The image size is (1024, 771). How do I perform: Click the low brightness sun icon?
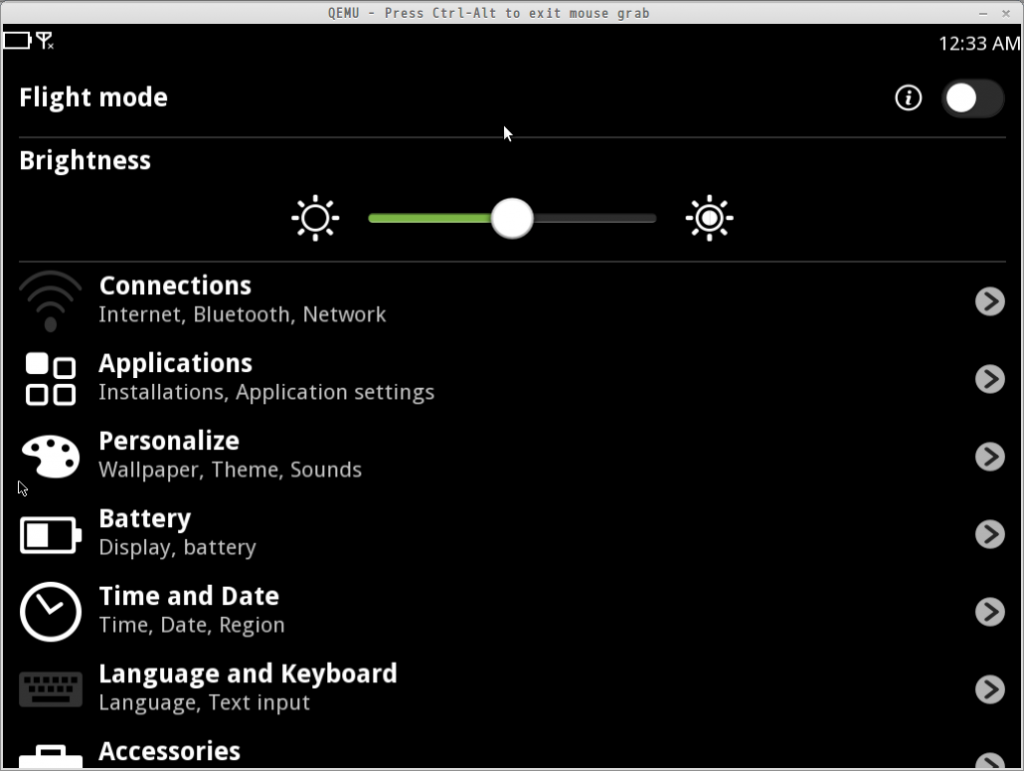pyautogui.click(x=315, y=218)
